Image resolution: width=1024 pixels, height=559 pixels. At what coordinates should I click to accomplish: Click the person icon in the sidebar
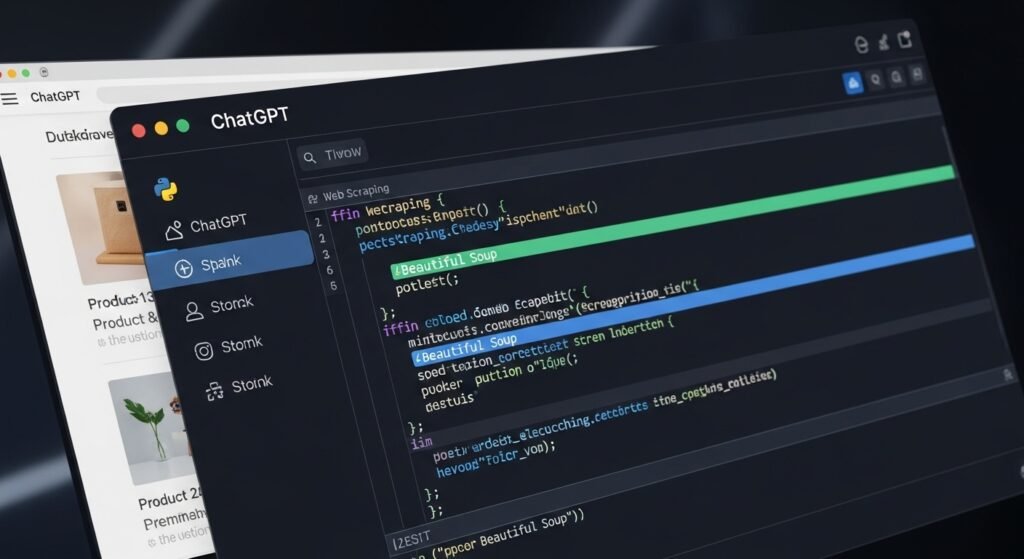tap(194, 311)
